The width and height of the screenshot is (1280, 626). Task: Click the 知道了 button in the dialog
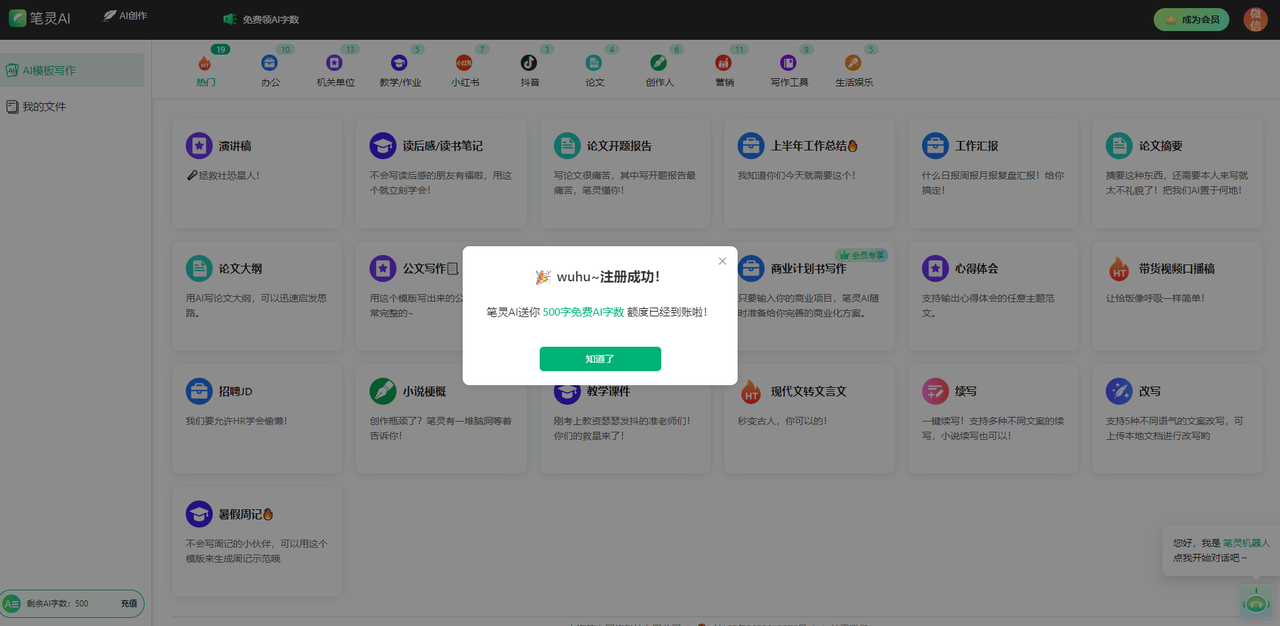coord(599,358)
